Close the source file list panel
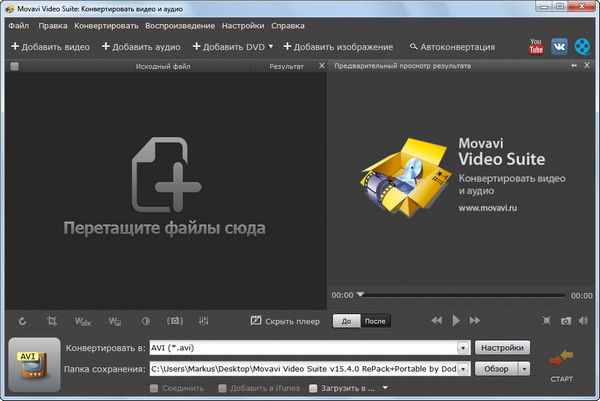 coord(322,66)
